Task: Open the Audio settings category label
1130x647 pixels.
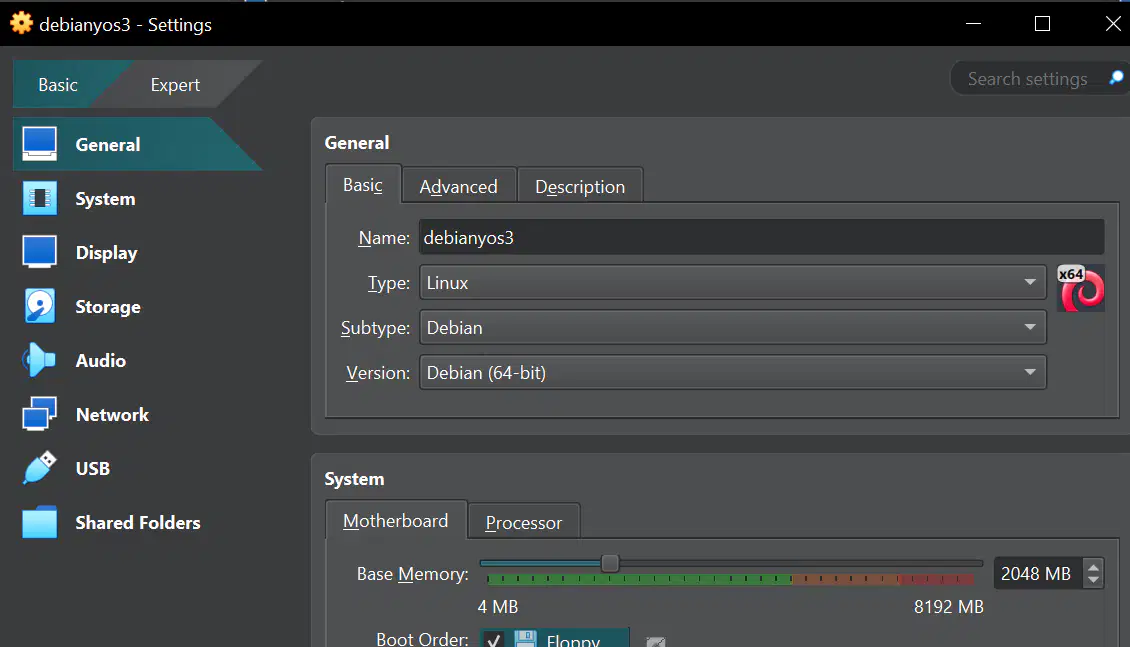Action: 101,360
